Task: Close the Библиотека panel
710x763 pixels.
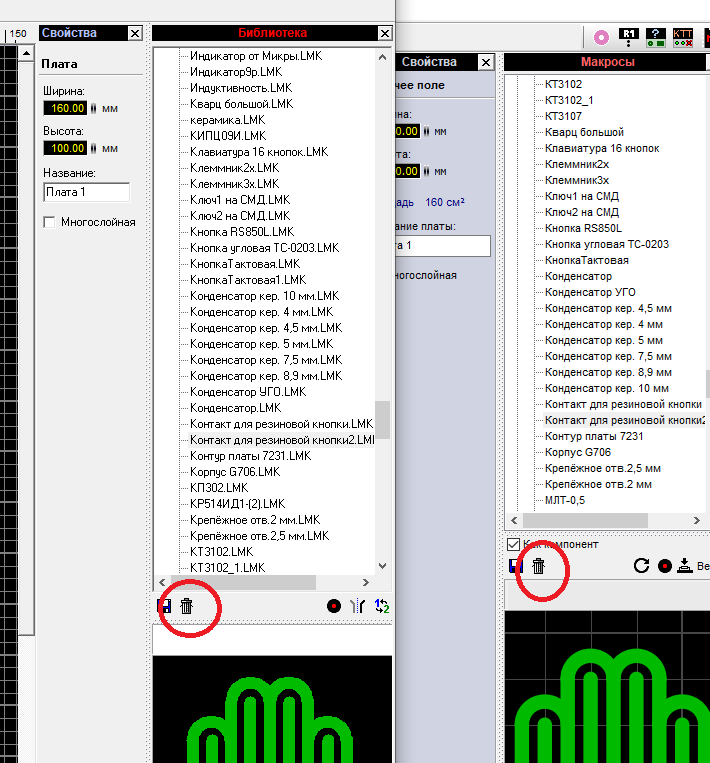Action: click(x=385, y=33)
